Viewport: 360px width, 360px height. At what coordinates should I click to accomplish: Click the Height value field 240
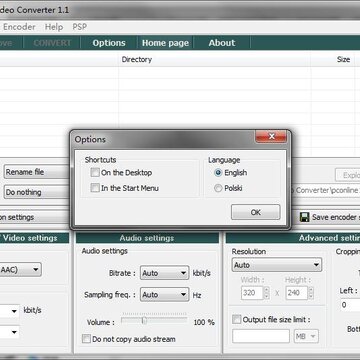(x=297, y=293)
